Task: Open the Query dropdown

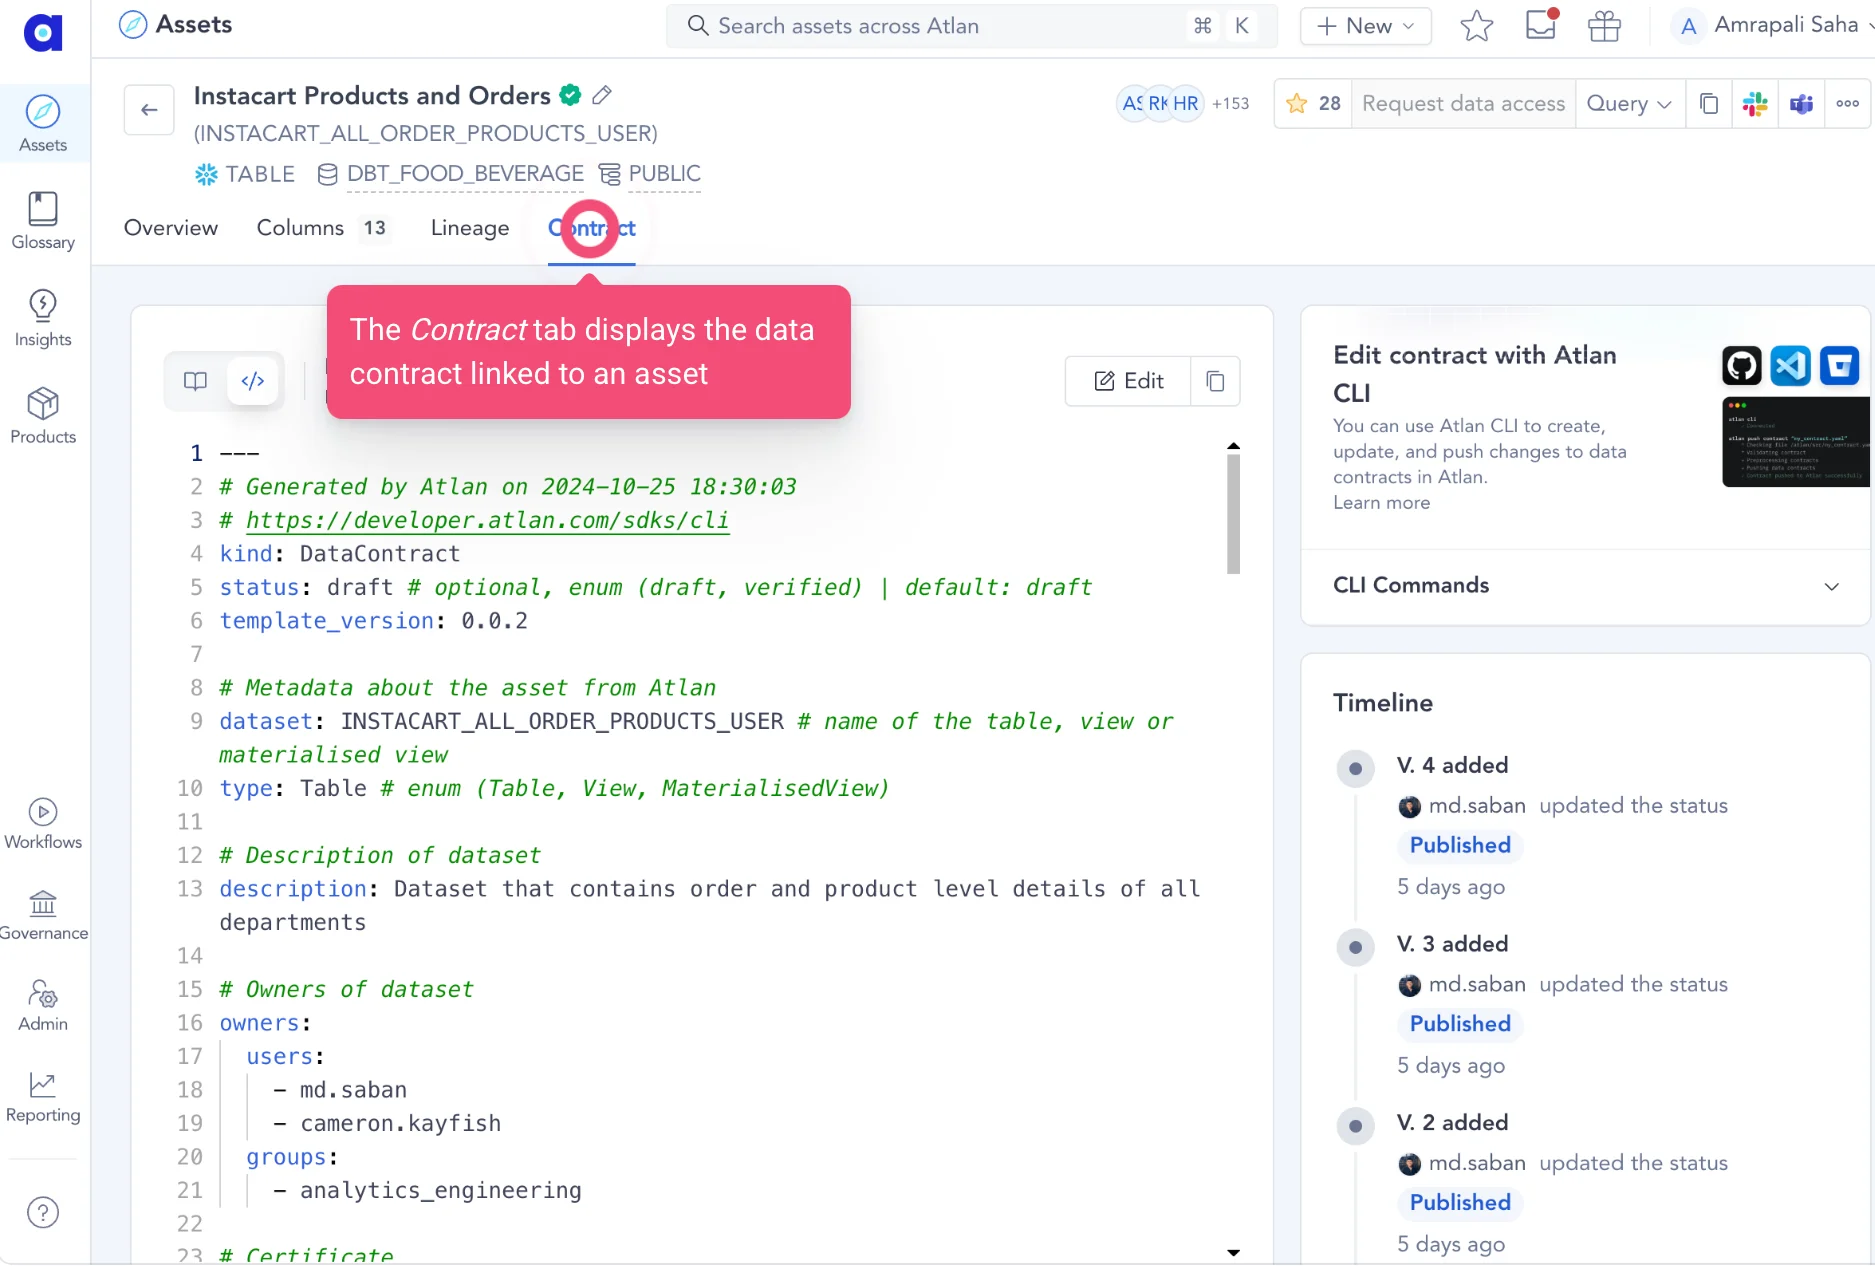Action: click(1628, 103)
